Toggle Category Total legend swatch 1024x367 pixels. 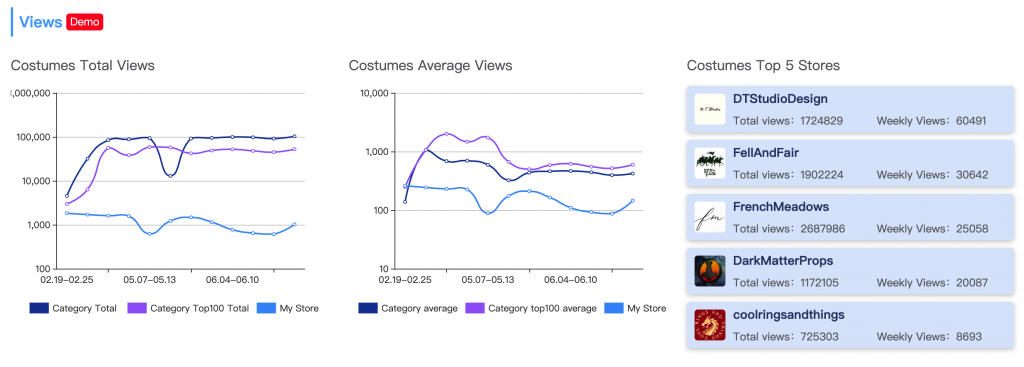(39, 308)
